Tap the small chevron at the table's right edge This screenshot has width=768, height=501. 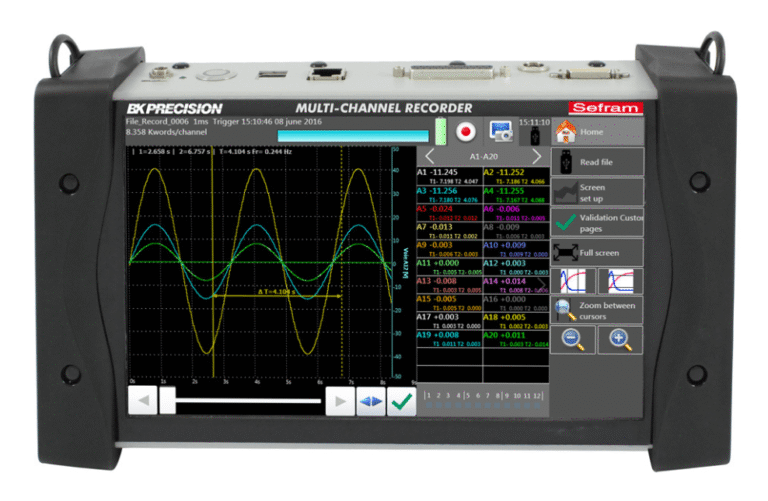click(x=542, y=284)
